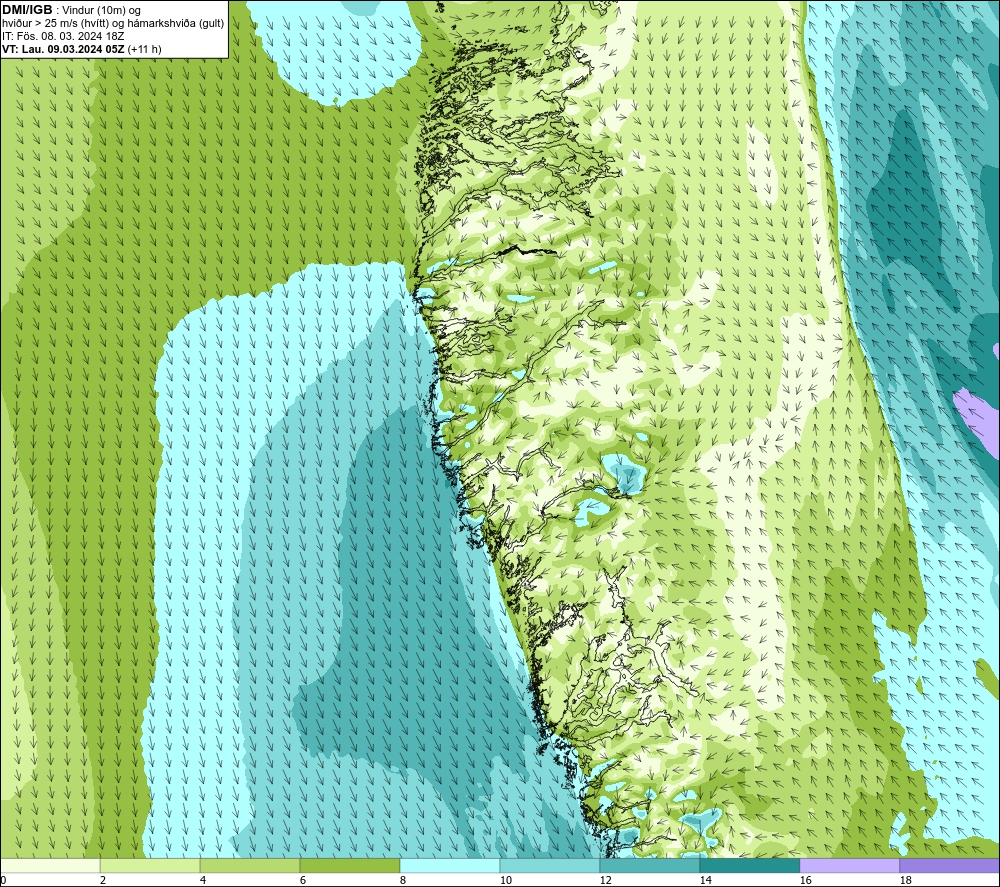The width and height of the screenshot is (1000, 887).
Task: Click the legend scale label '0'
Action: [x=4, y=881]
